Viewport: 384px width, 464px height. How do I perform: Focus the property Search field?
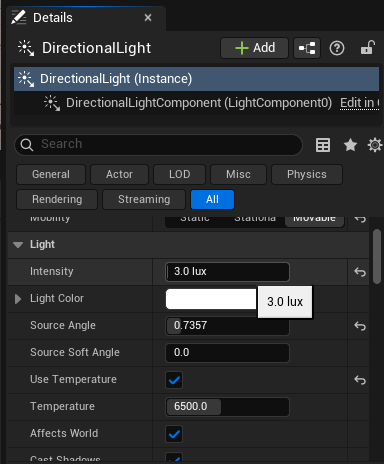click(x=159, y=144)
